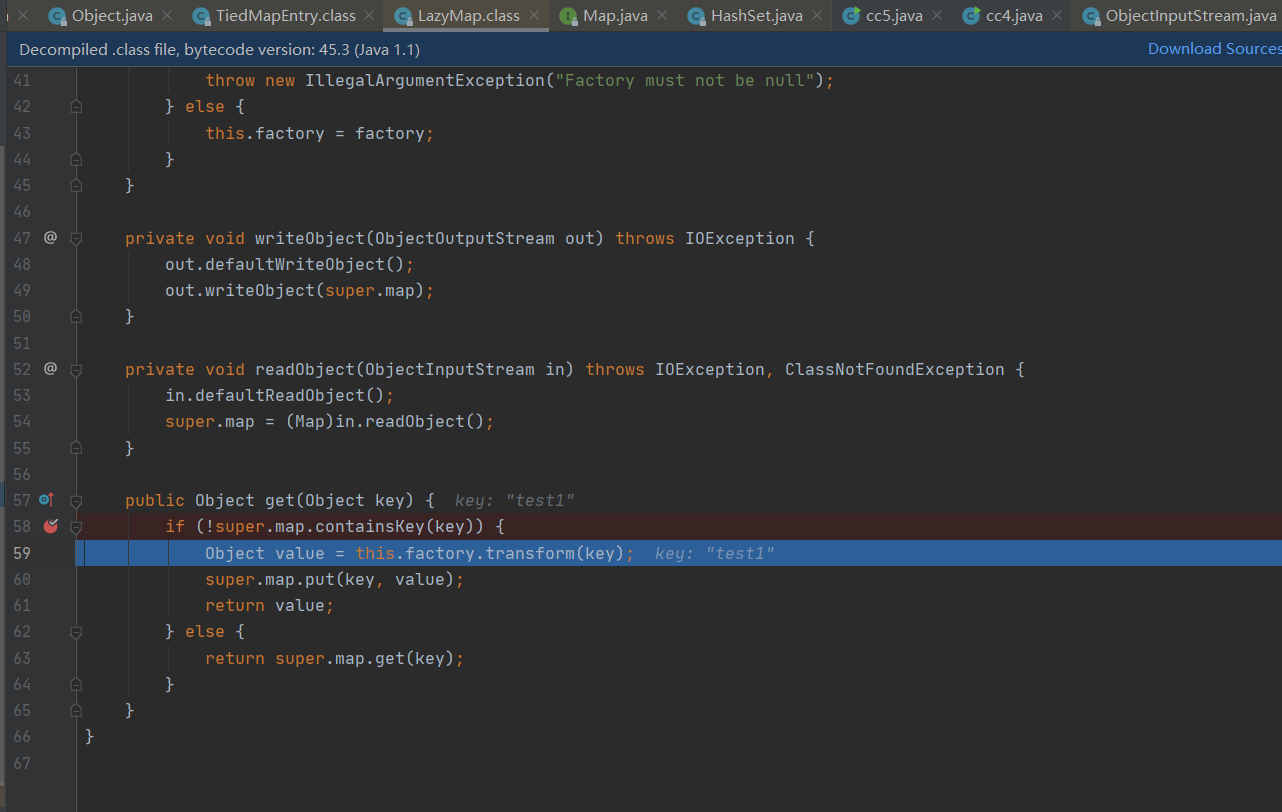1282x812 pixels.
Task: Click super.map.get(key) on line 63
Action: click(x=364, y=658)
